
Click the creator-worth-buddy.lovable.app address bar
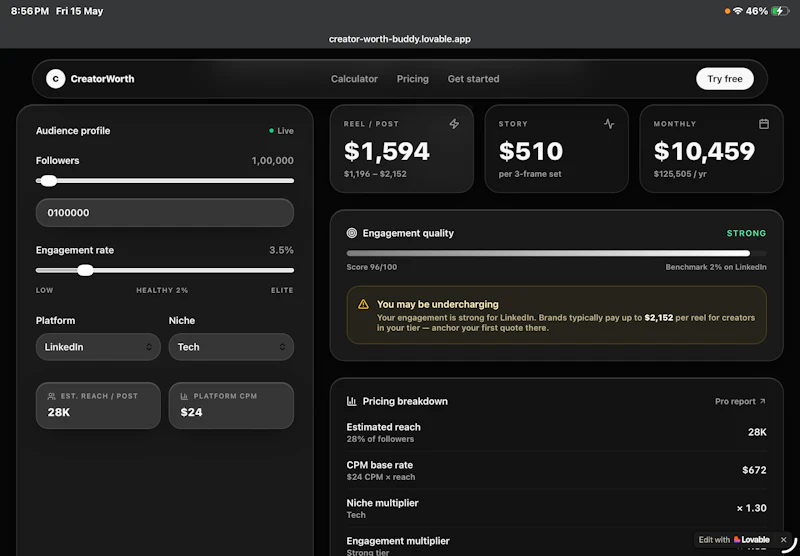click(399, 39)
